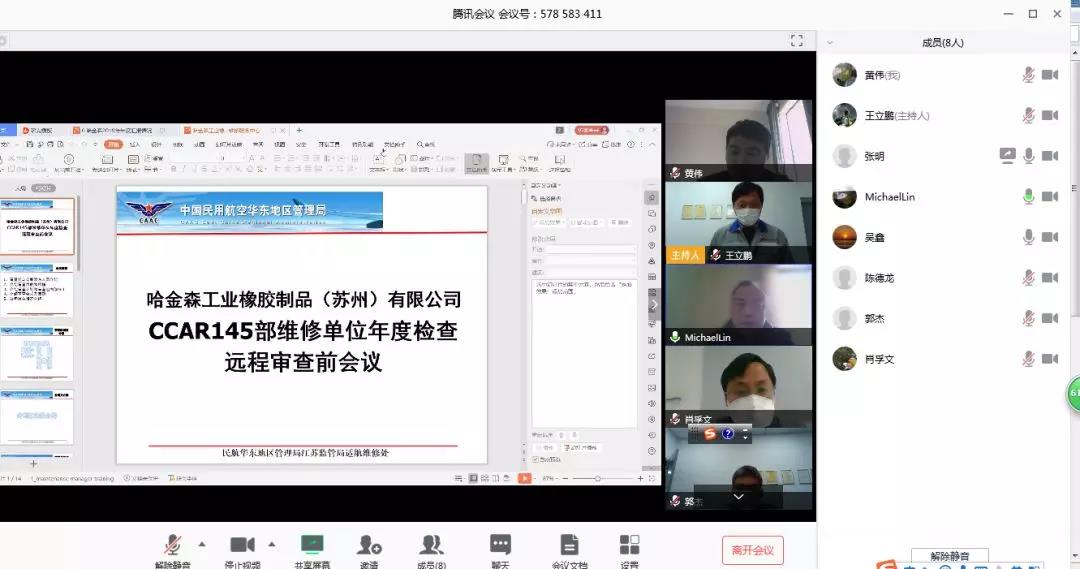Select 肖孚文's video tile
The width and height of the screenshot is (1080, 569).
pos(738,386)
